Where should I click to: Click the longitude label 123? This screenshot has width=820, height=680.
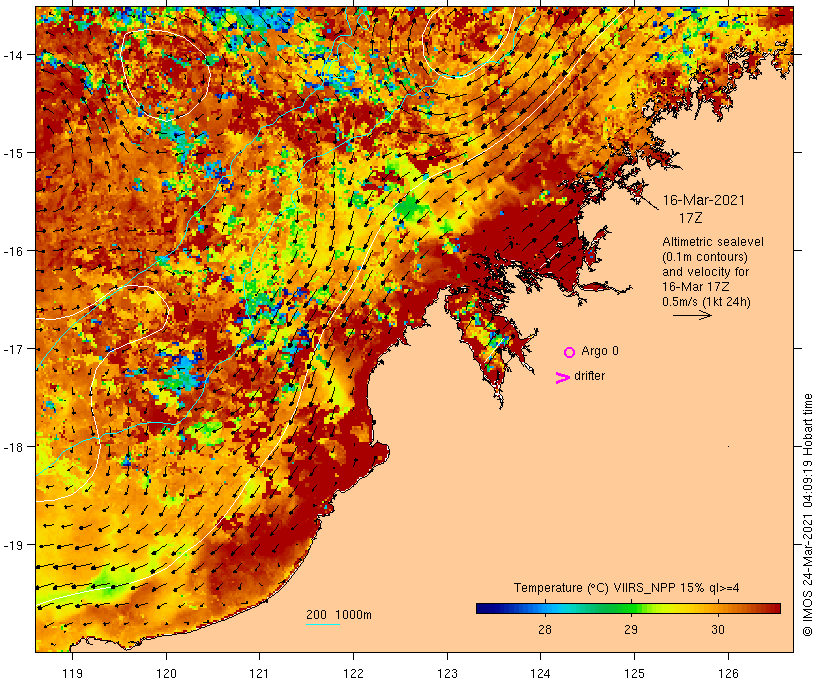pyautogui.click(x=447, y=673)
